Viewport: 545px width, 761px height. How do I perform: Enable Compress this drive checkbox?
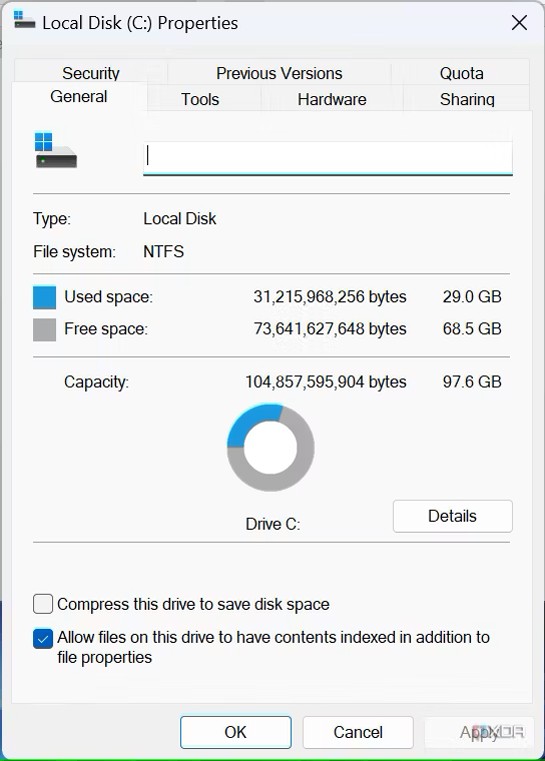click(43, 604)
